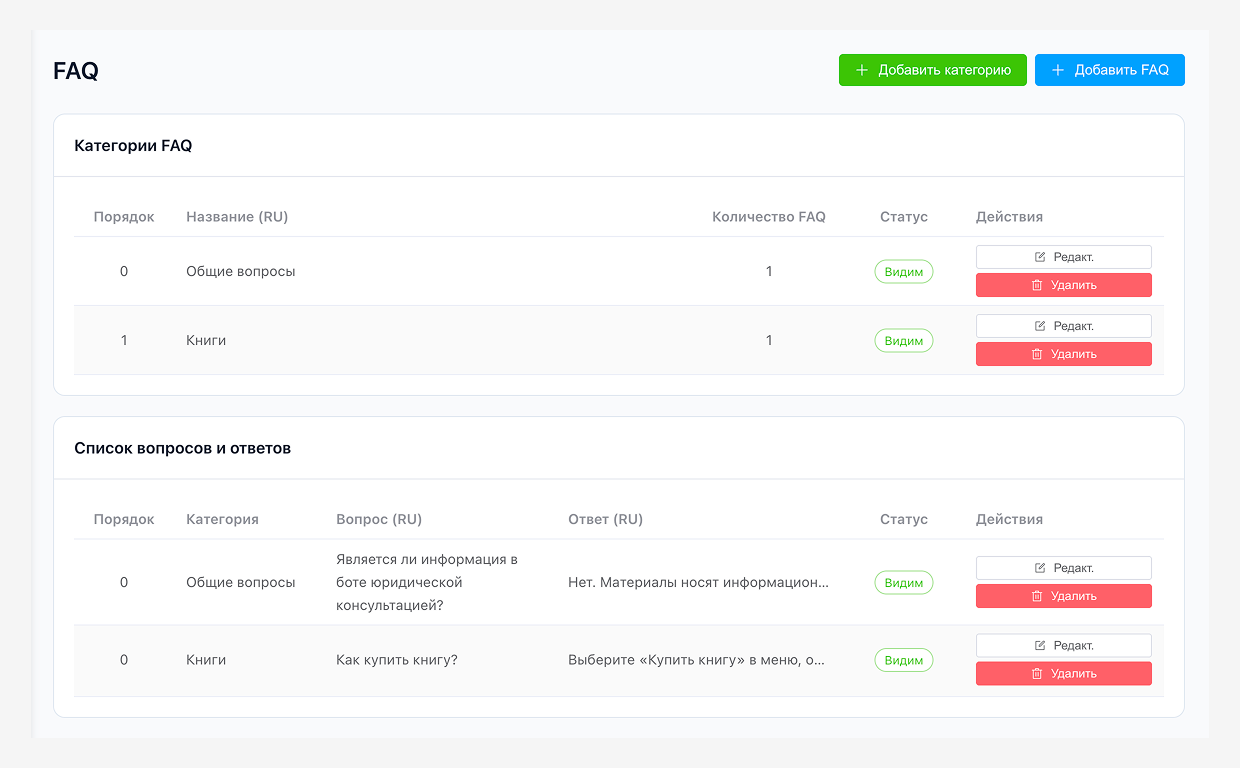Click the trash icon for Общие вопросы category
Image resolution: width=1240 pixels, height=768 pixels.
1037,285
